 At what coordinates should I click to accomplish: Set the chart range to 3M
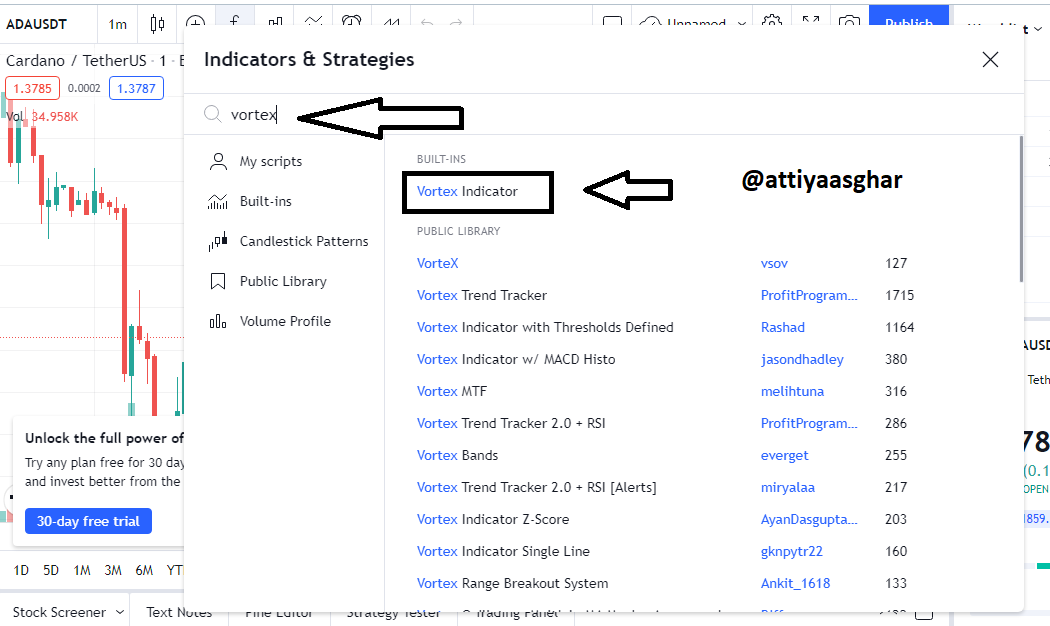[x=113, y=570]
